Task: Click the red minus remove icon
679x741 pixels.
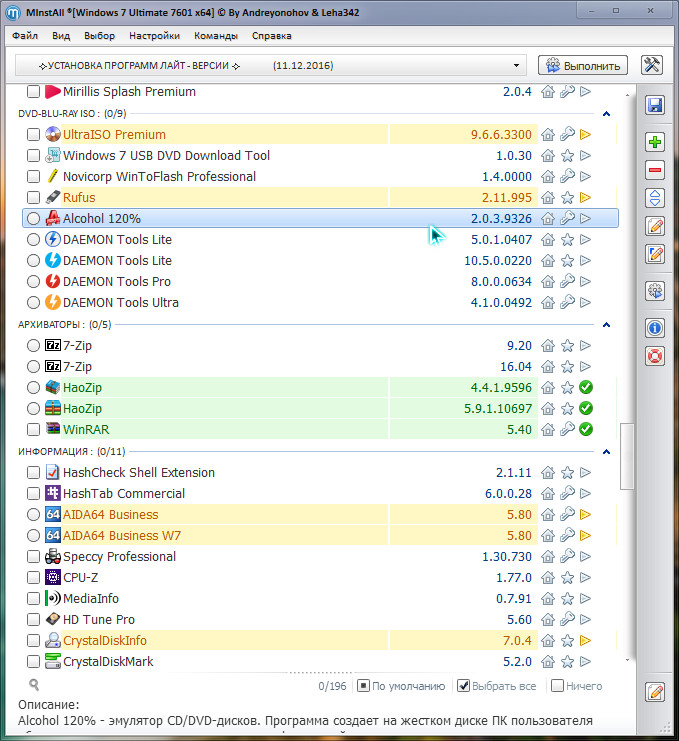Action: click(x=655, y=170)
